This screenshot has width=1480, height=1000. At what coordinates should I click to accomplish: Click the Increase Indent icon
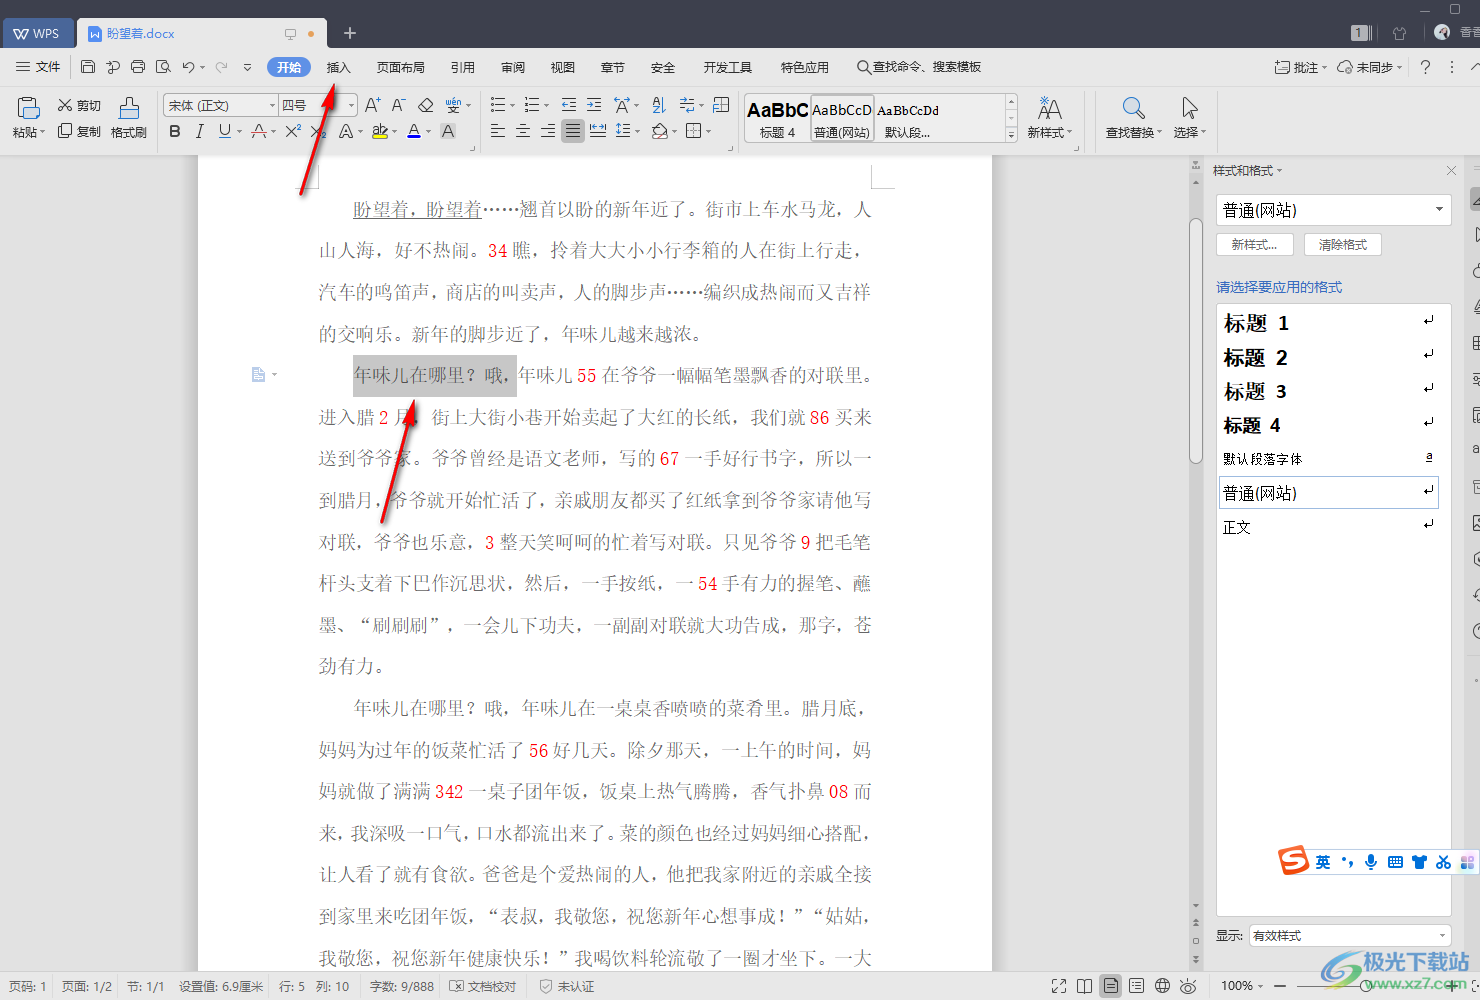click(x=594, y=105)
